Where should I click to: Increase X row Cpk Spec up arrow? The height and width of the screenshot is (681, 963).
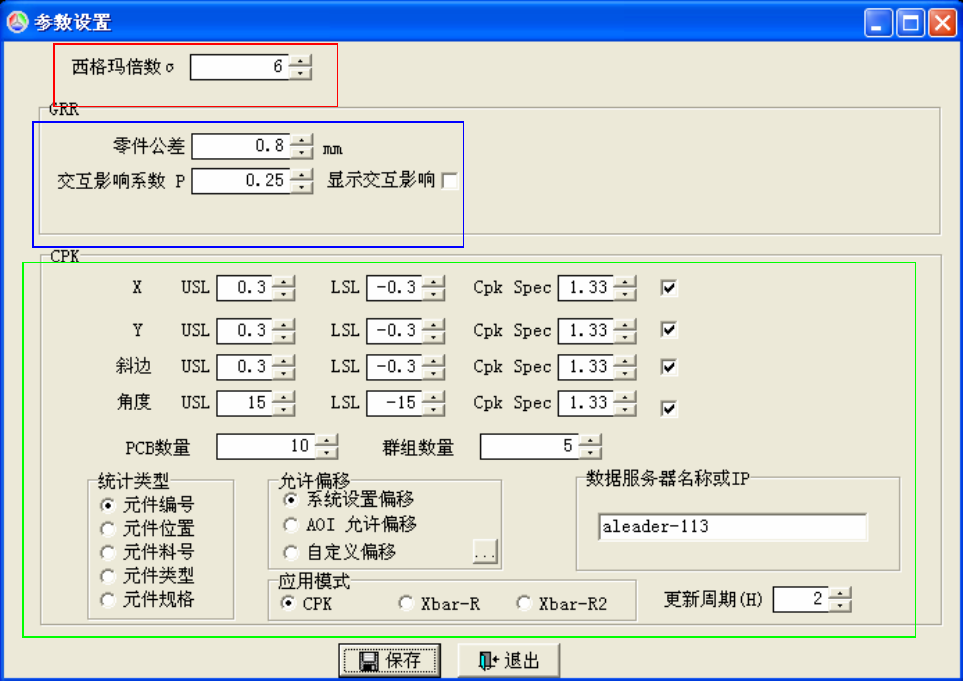[x=625, y=282]
